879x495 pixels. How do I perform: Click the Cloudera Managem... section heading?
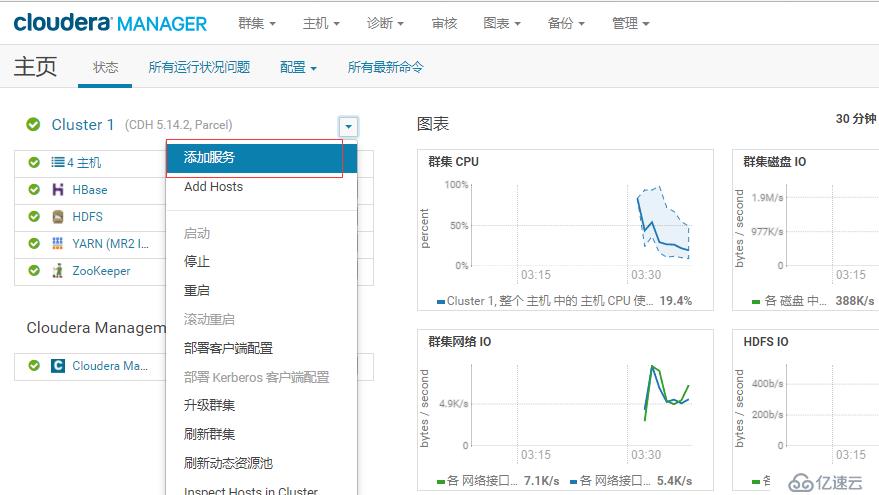[96, 327]
